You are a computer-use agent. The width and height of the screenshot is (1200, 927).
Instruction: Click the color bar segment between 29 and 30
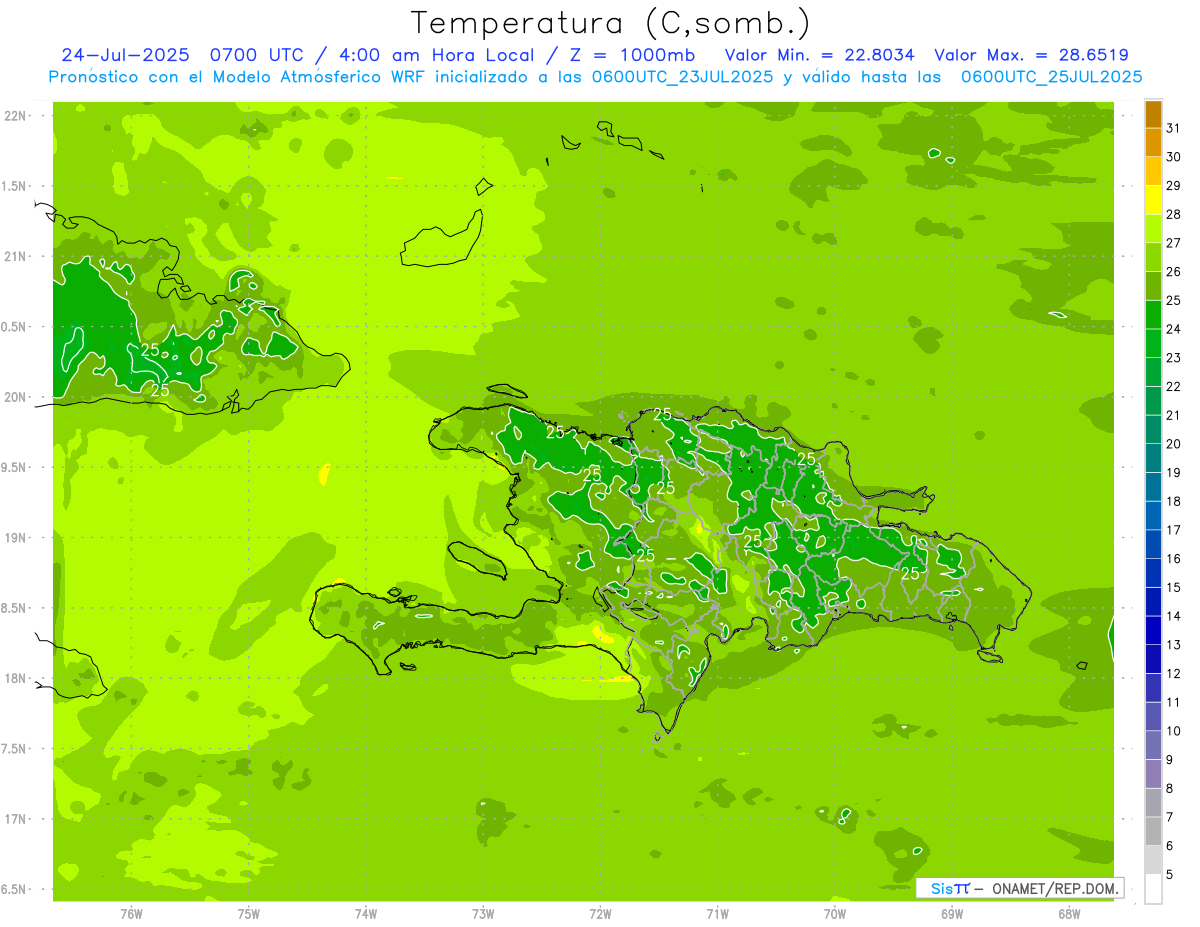[1153, 171]
